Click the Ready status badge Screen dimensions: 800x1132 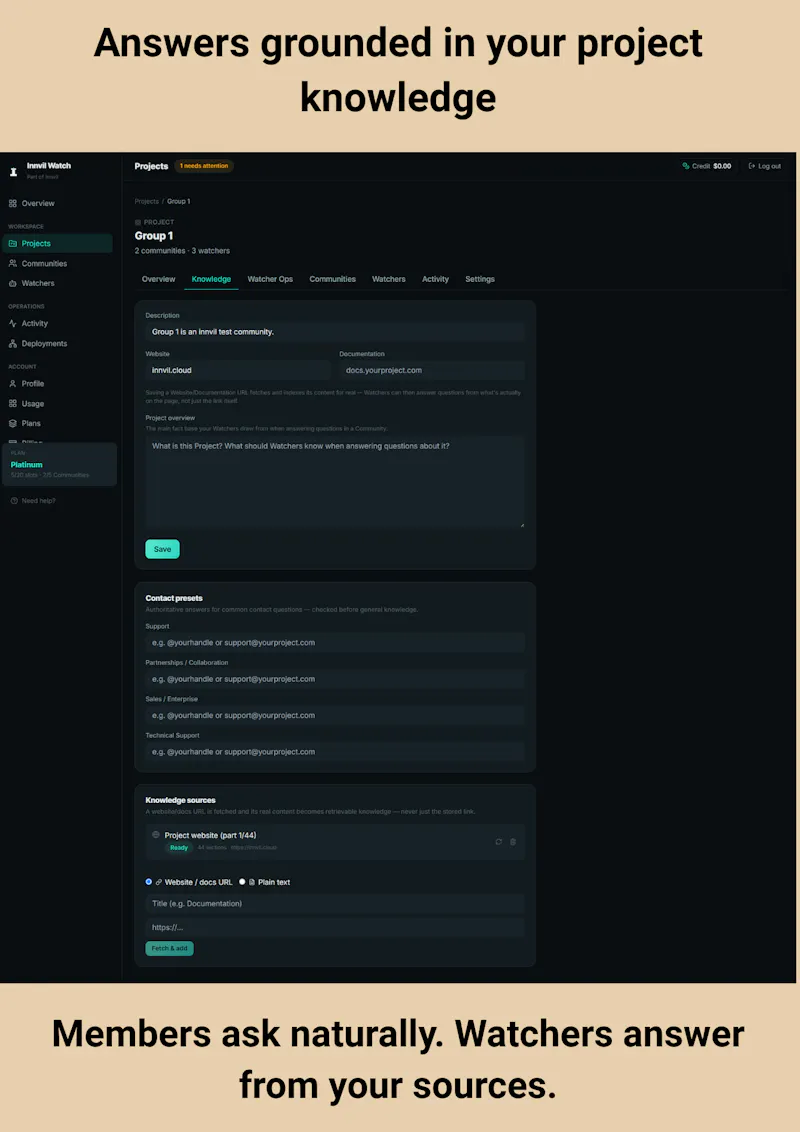(x=179, y=848)
